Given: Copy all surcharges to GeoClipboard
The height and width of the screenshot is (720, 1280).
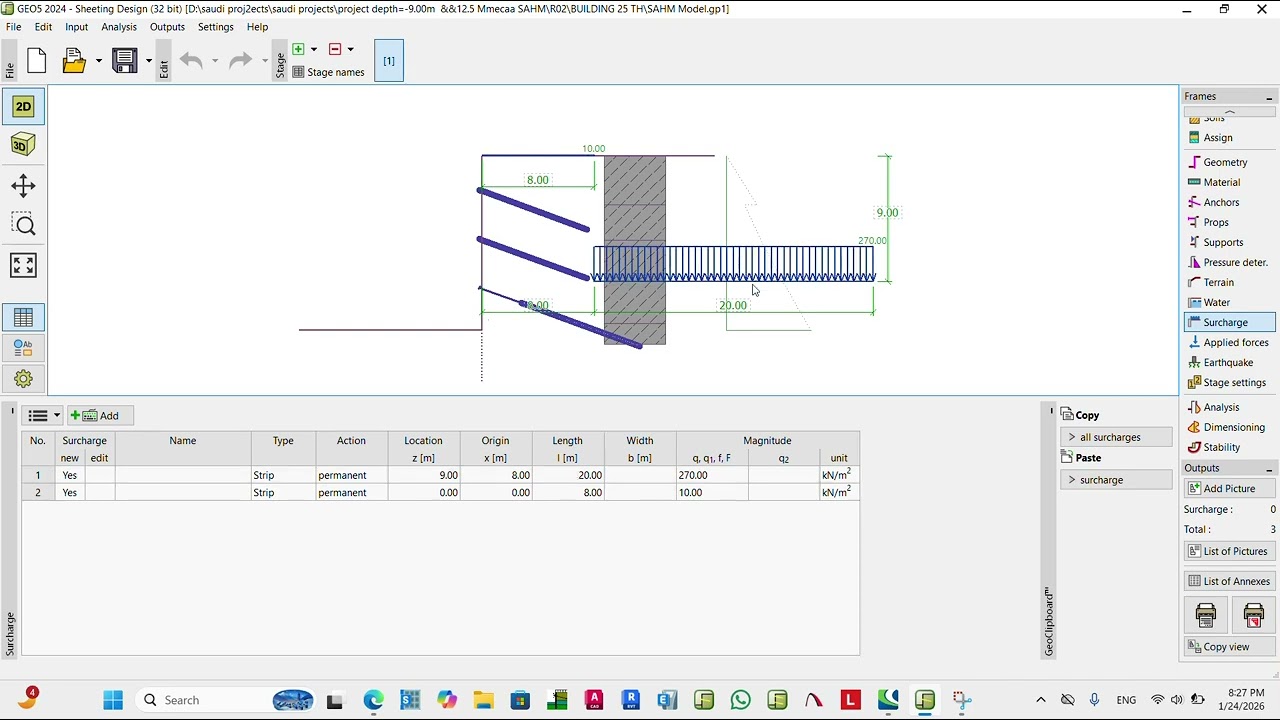Looking at the screenshot, I should (1116, 437).
